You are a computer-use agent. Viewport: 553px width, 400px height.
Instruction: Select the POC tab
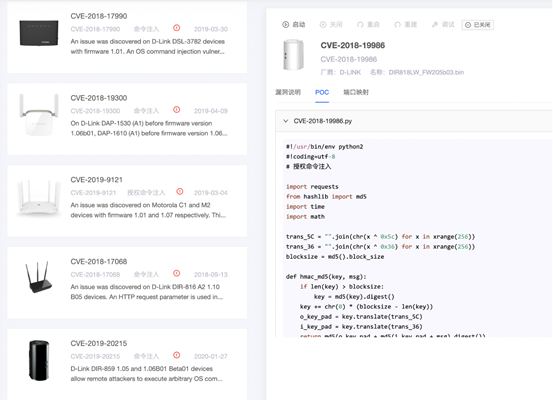pos(322,92)
